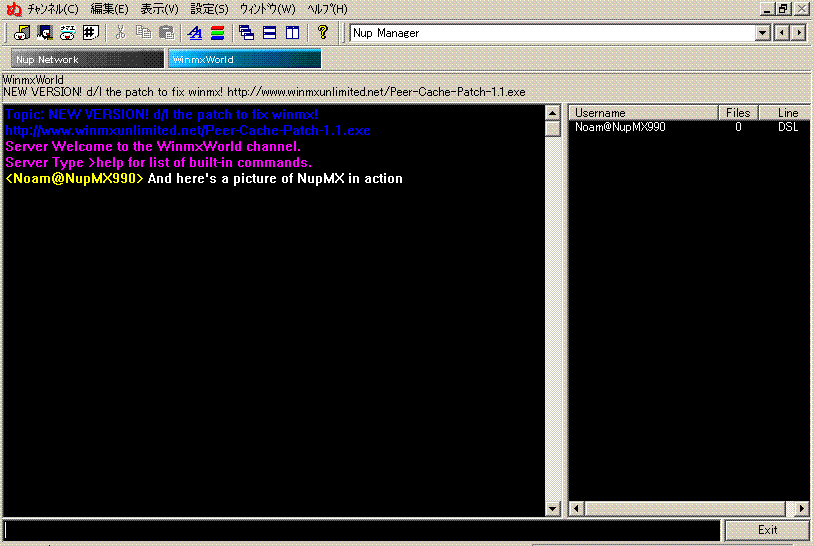Click the chat message input field
Image resolution: width=814 pixels, height=546 pixels.
point(362,530)
